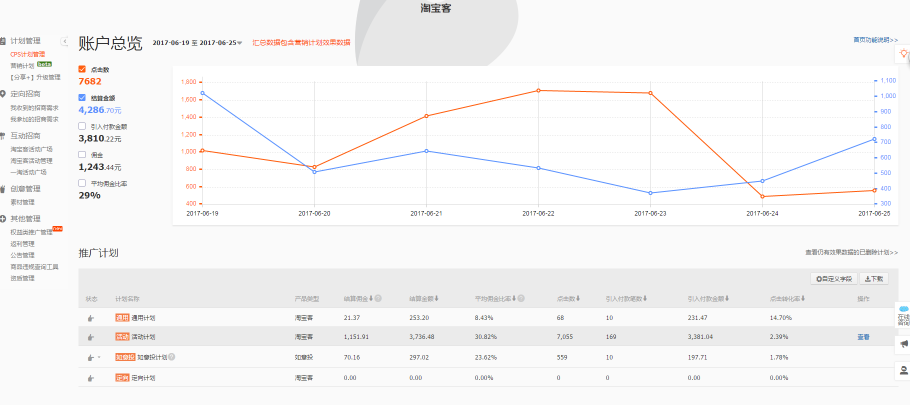910x405 pixels.
Task: Uncheck the 点击数 metric checkbox
Action: click(x=82, y=69)
